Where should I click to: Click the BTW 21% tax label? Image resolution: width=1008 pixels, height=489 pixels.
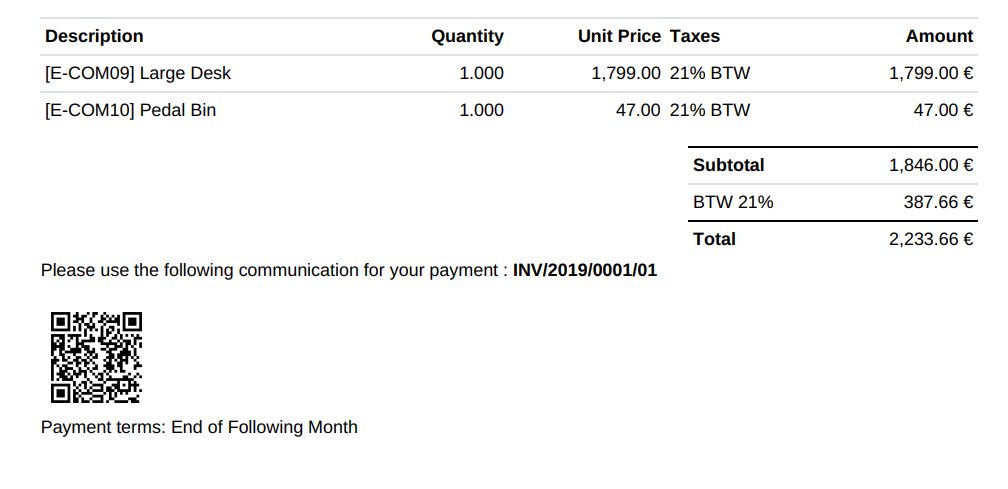tap(733, 202)
